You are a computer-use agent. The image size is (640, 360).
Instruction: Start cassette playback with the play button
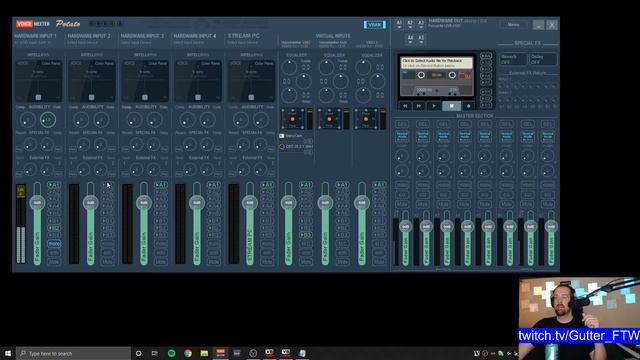coord(434,106)
